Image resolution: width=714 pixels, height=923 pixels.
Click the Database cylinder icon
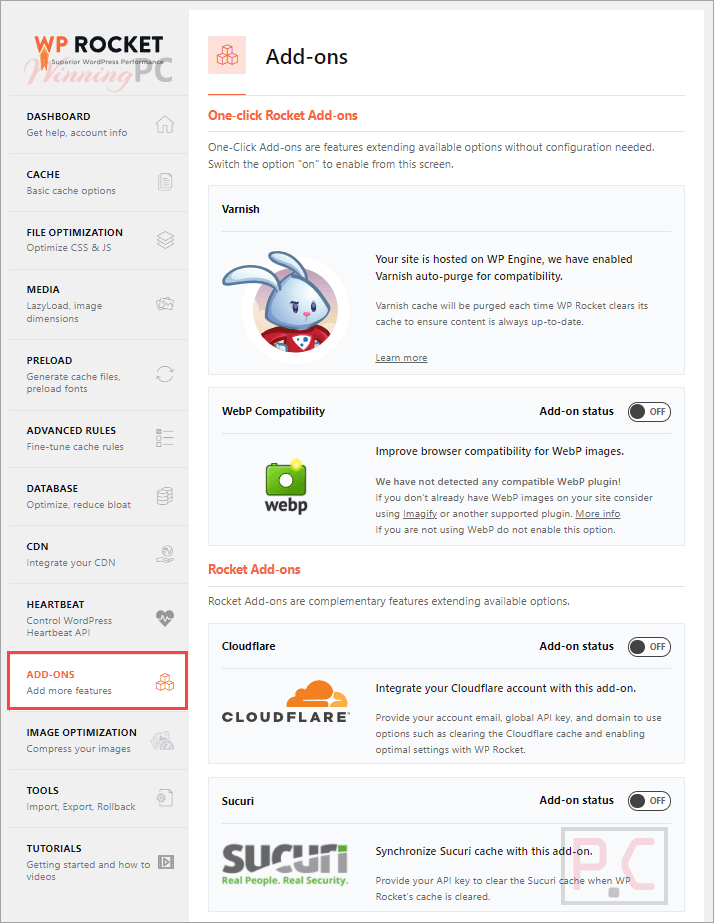click(165, 496)
